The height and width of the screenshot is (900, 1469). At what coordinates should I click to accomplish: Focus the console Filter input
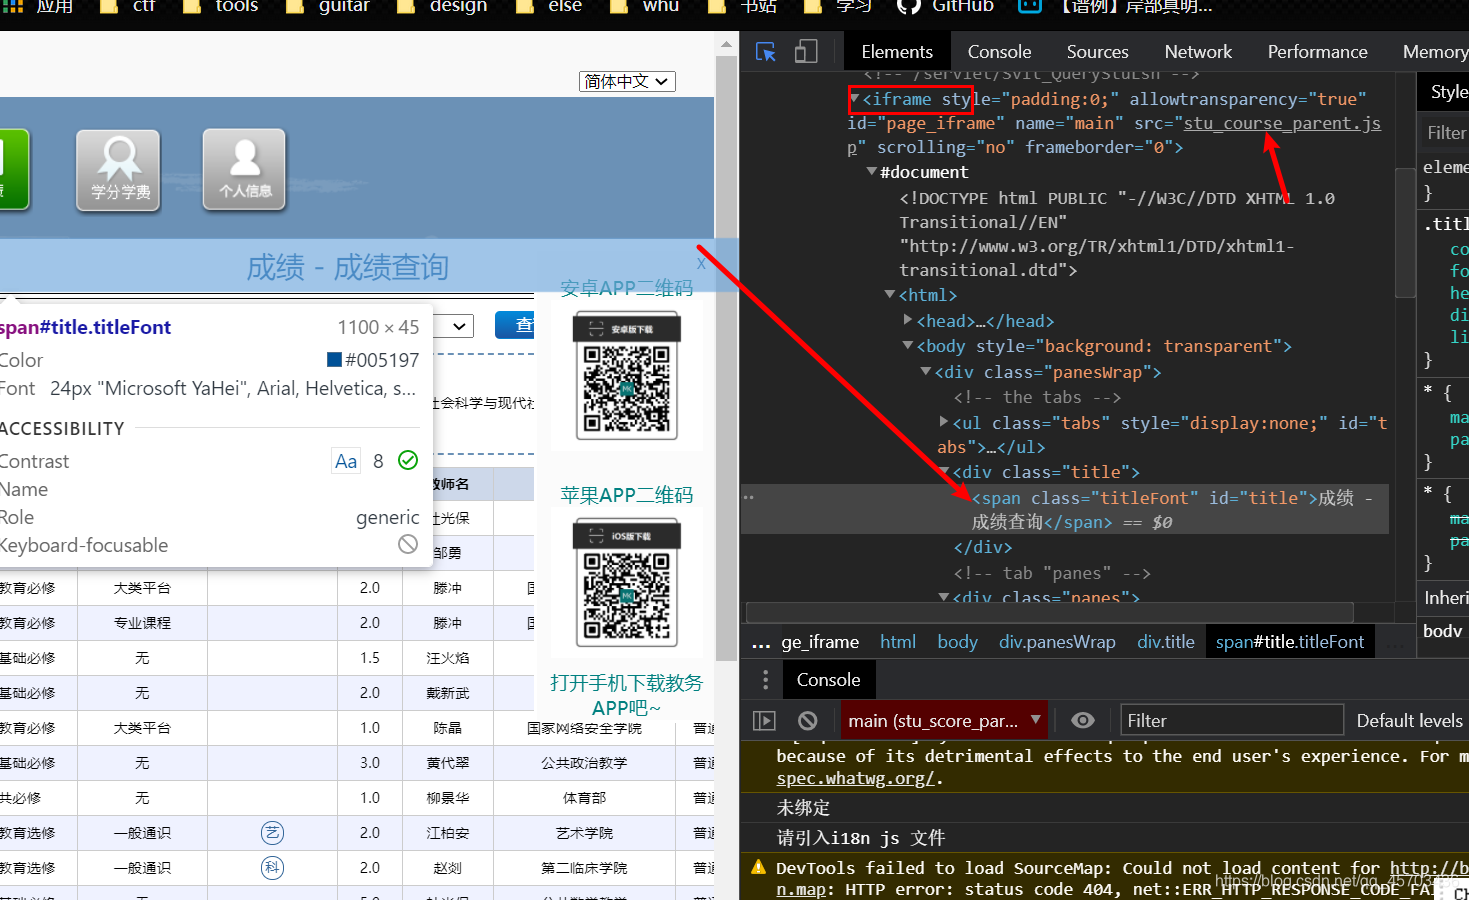pyautogui.click(x=1232, y=721)
